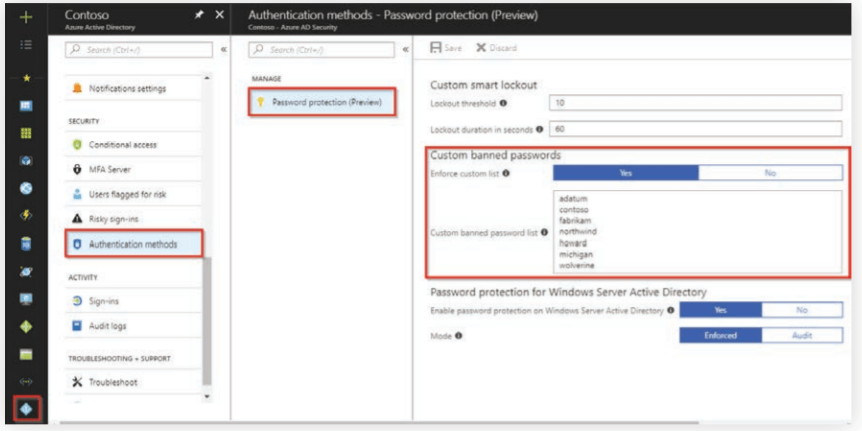Click 'howard' in banned password list
Screen dimensions: 862x431
coord(573,243)
